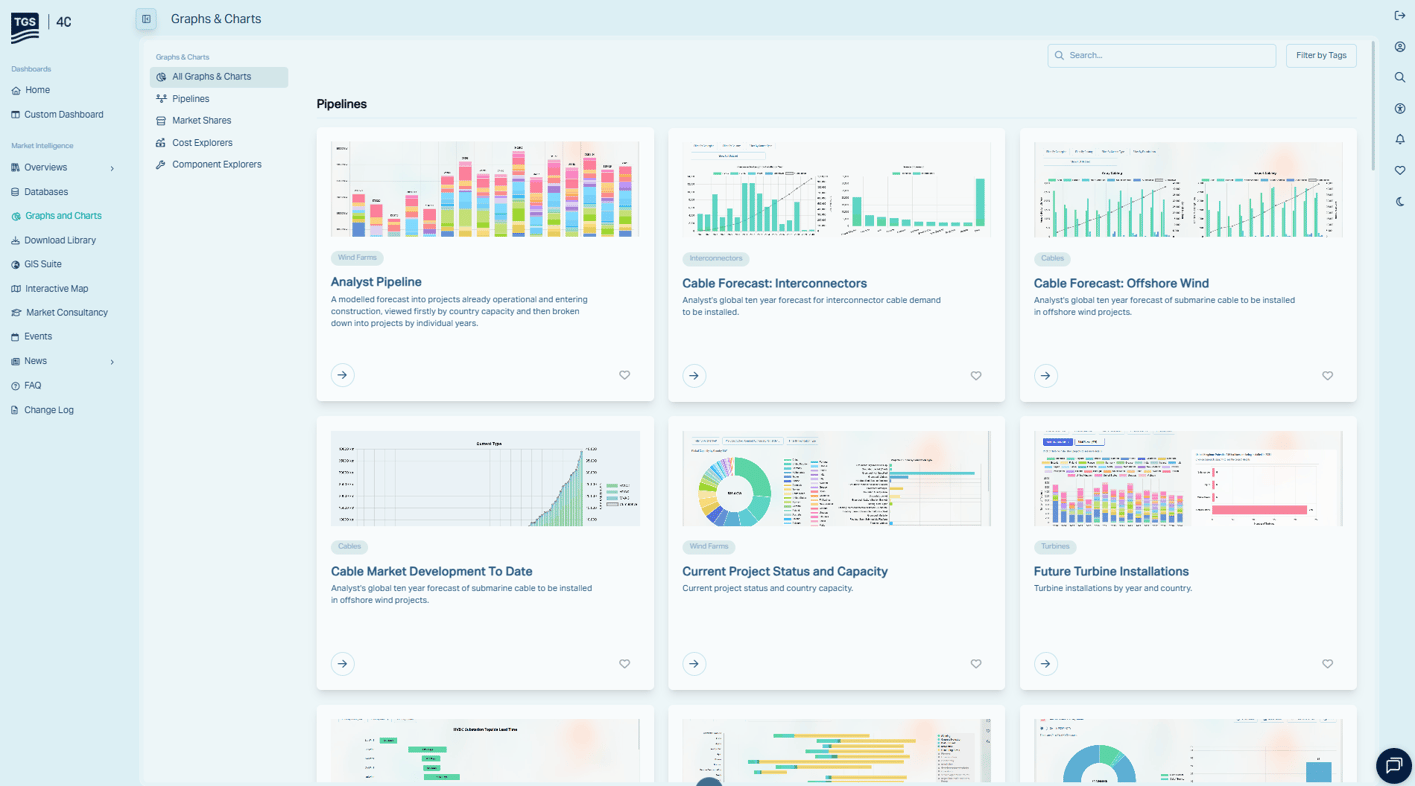The image size is (1415, 786).
Task: Open the right sidebar favorites heart icon
Action: click(x=1400, y=171)
